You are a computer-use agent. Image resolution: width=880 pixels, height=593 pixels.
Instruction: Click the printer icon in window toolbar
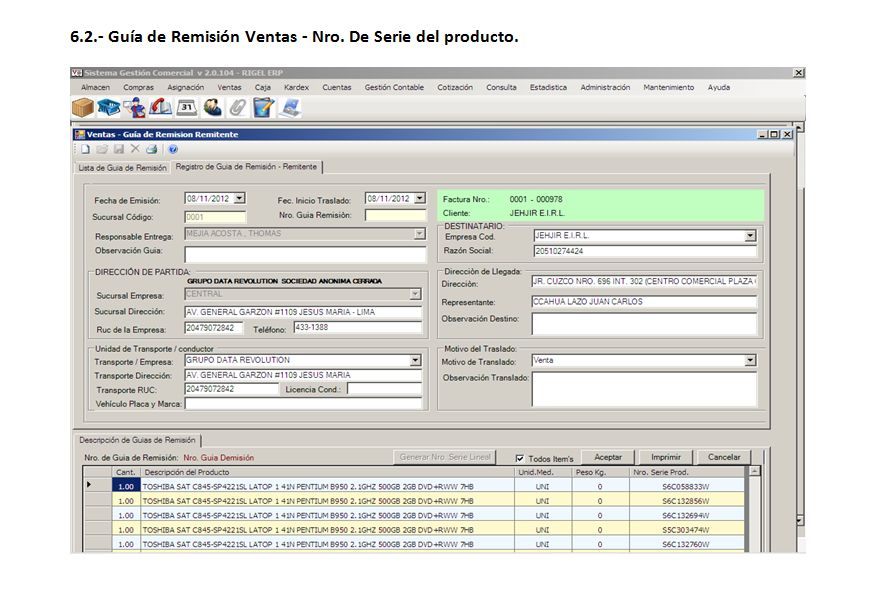(151, 149)
